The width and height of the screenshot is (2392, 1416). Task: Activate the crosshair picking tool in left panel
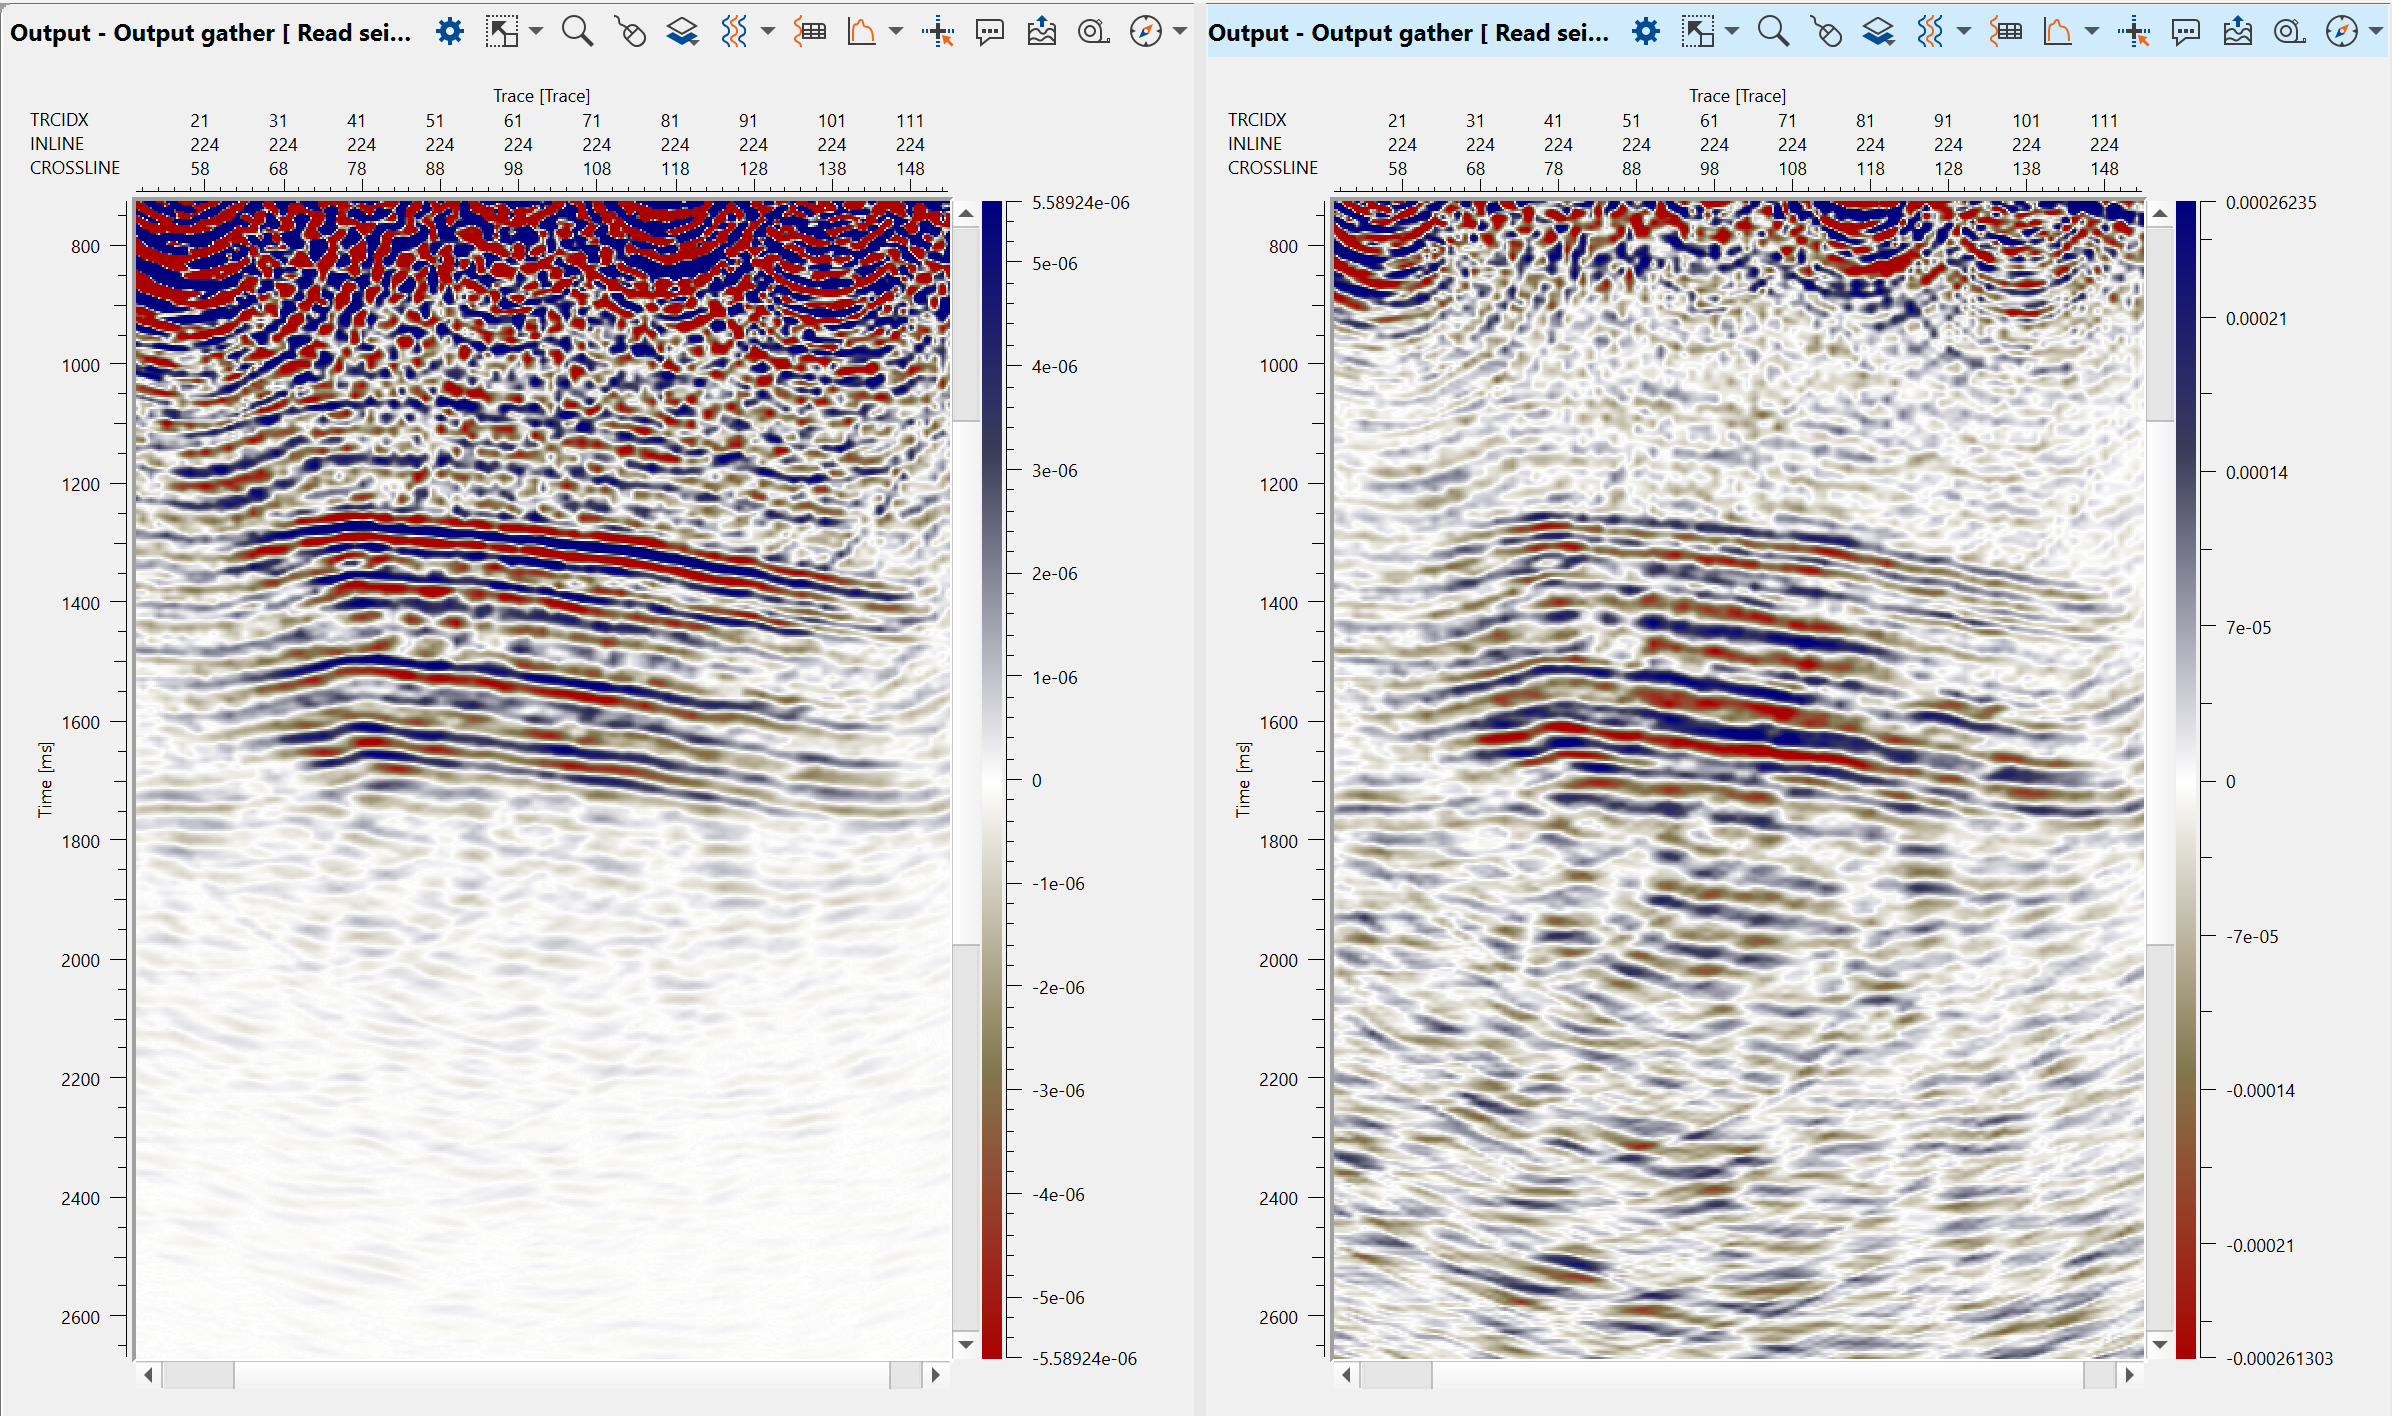pos(937,32)
